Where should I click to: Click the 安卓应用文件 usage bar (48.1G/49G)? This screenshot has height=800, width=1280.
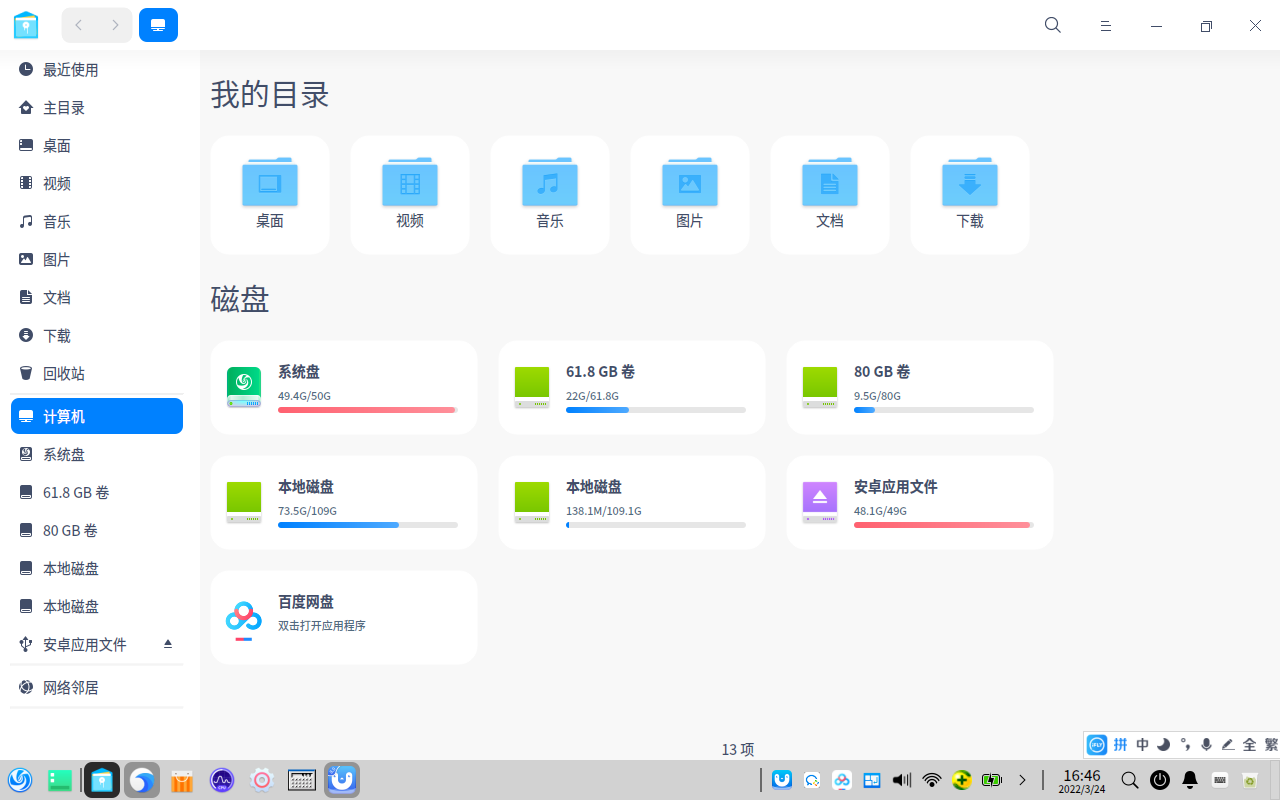click(944, 525)
